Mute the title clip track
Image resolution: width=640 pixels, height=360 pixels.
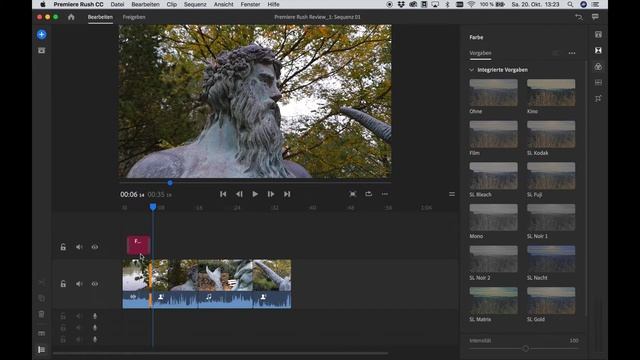coord(79,247)
